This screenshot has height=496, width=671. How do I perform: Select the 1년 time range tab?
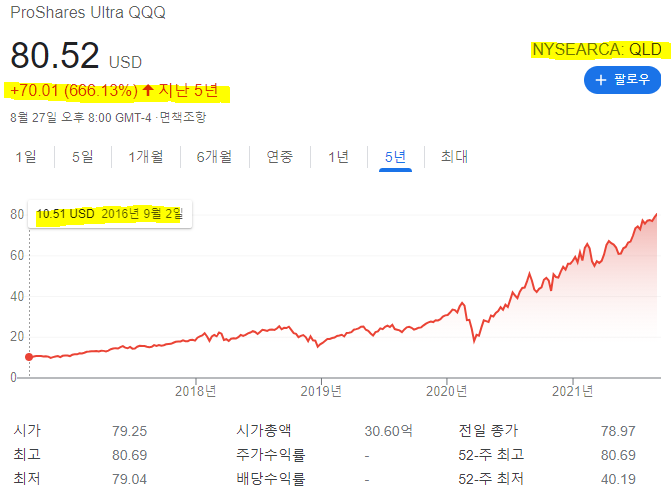click(338, 157)
